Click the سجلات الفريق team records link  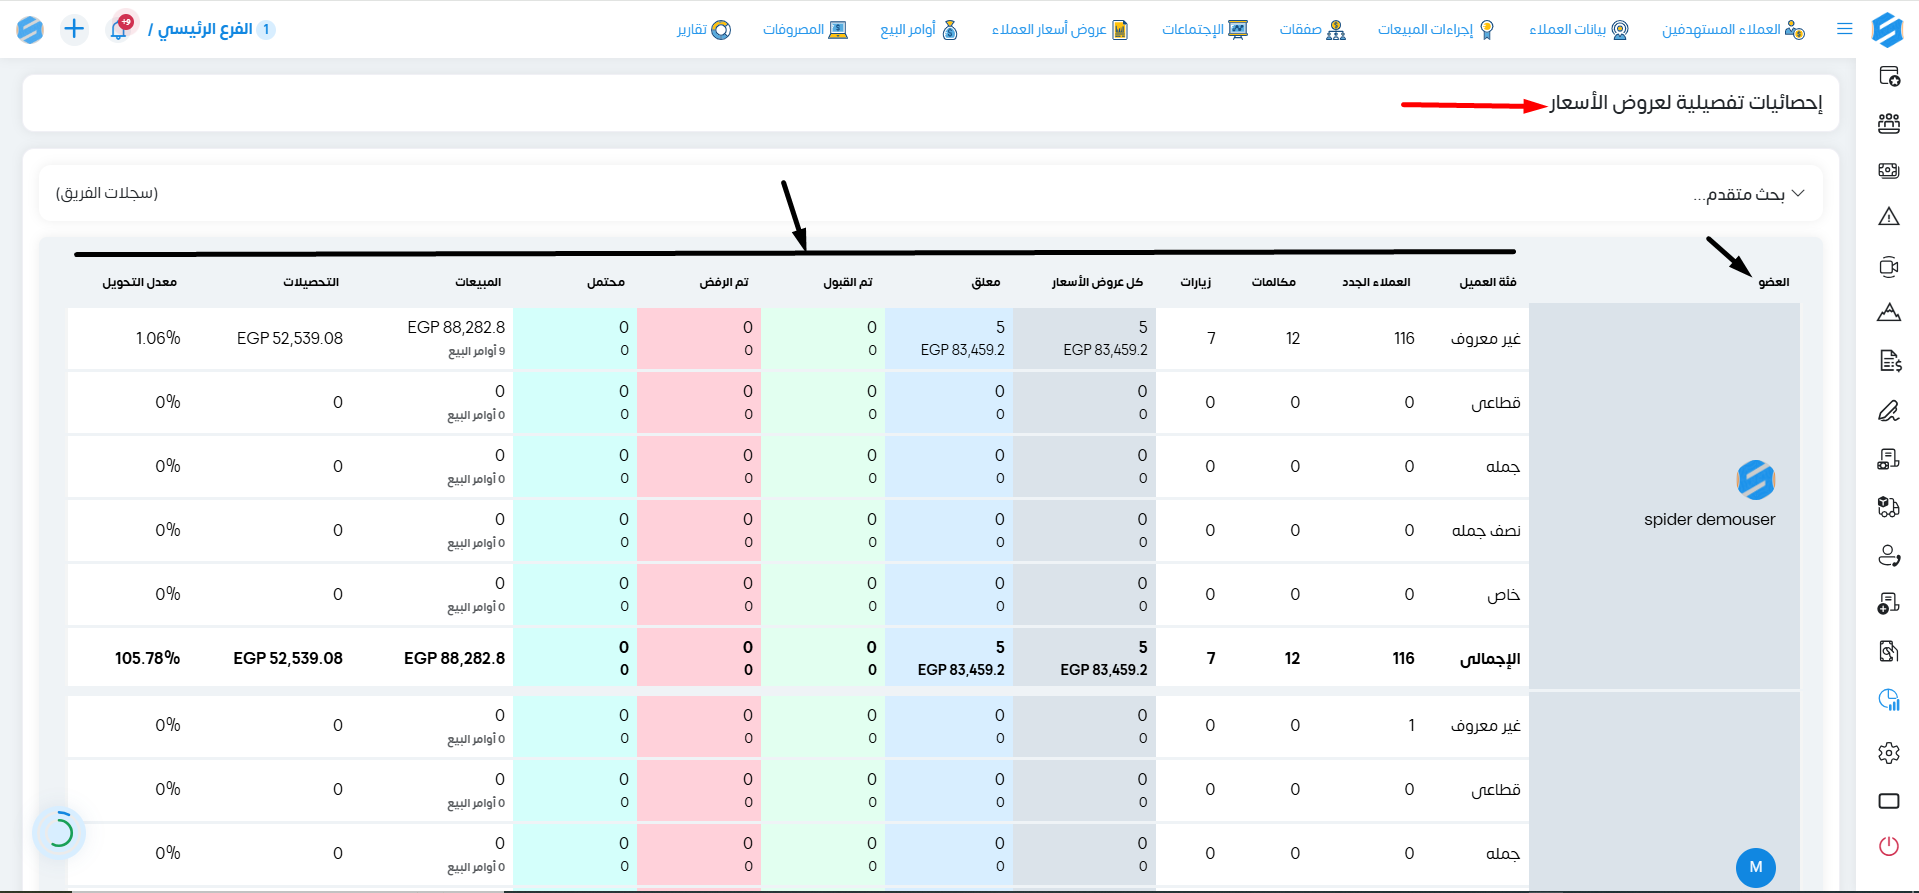coord(107,193)
